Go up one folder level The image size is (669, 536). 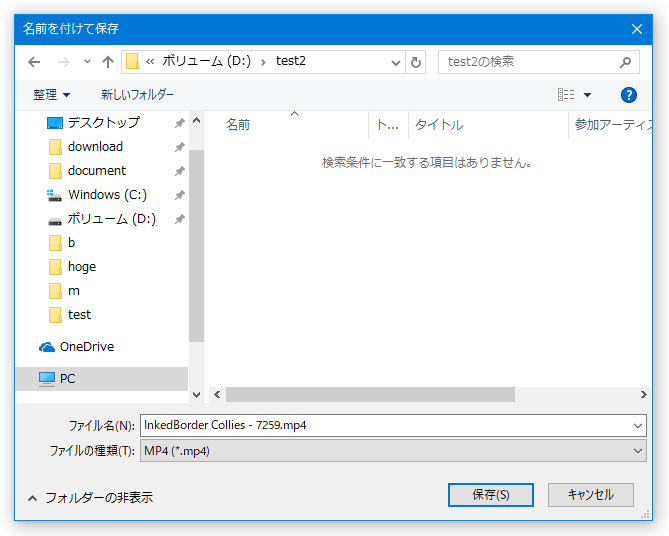pos(108,62)
